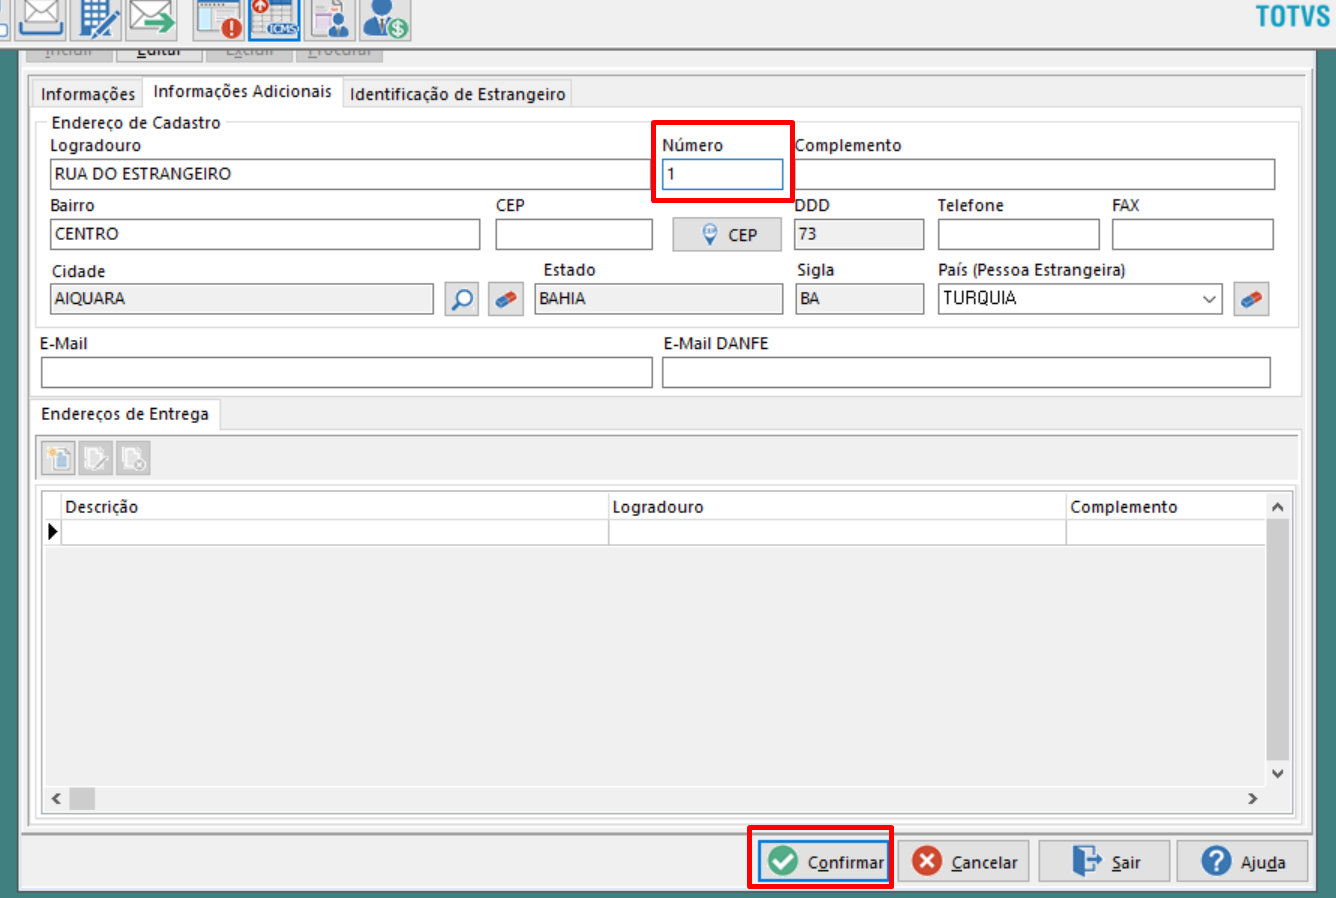Click the Complemento input field

(1035, 174)
